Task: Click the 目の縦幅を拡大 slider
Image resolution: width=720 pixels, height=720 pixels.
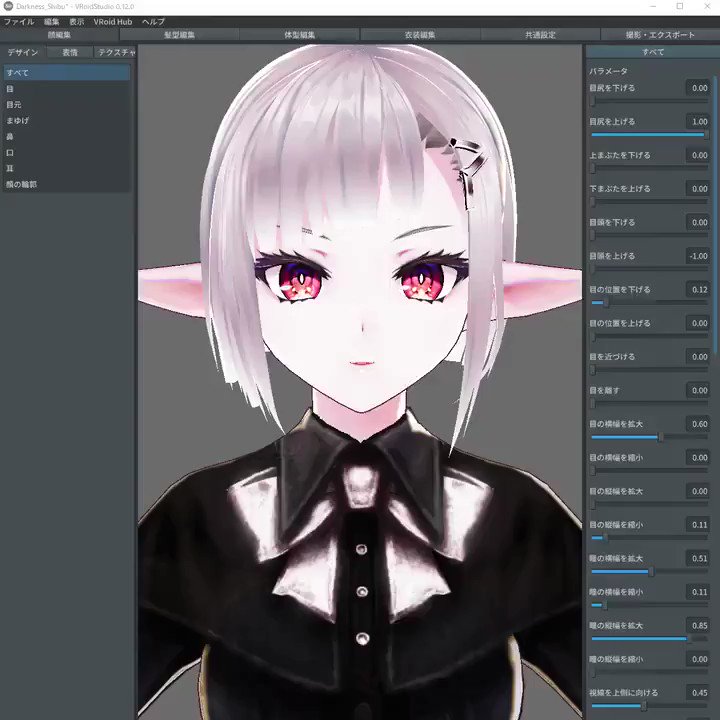Action: [649, 504]
